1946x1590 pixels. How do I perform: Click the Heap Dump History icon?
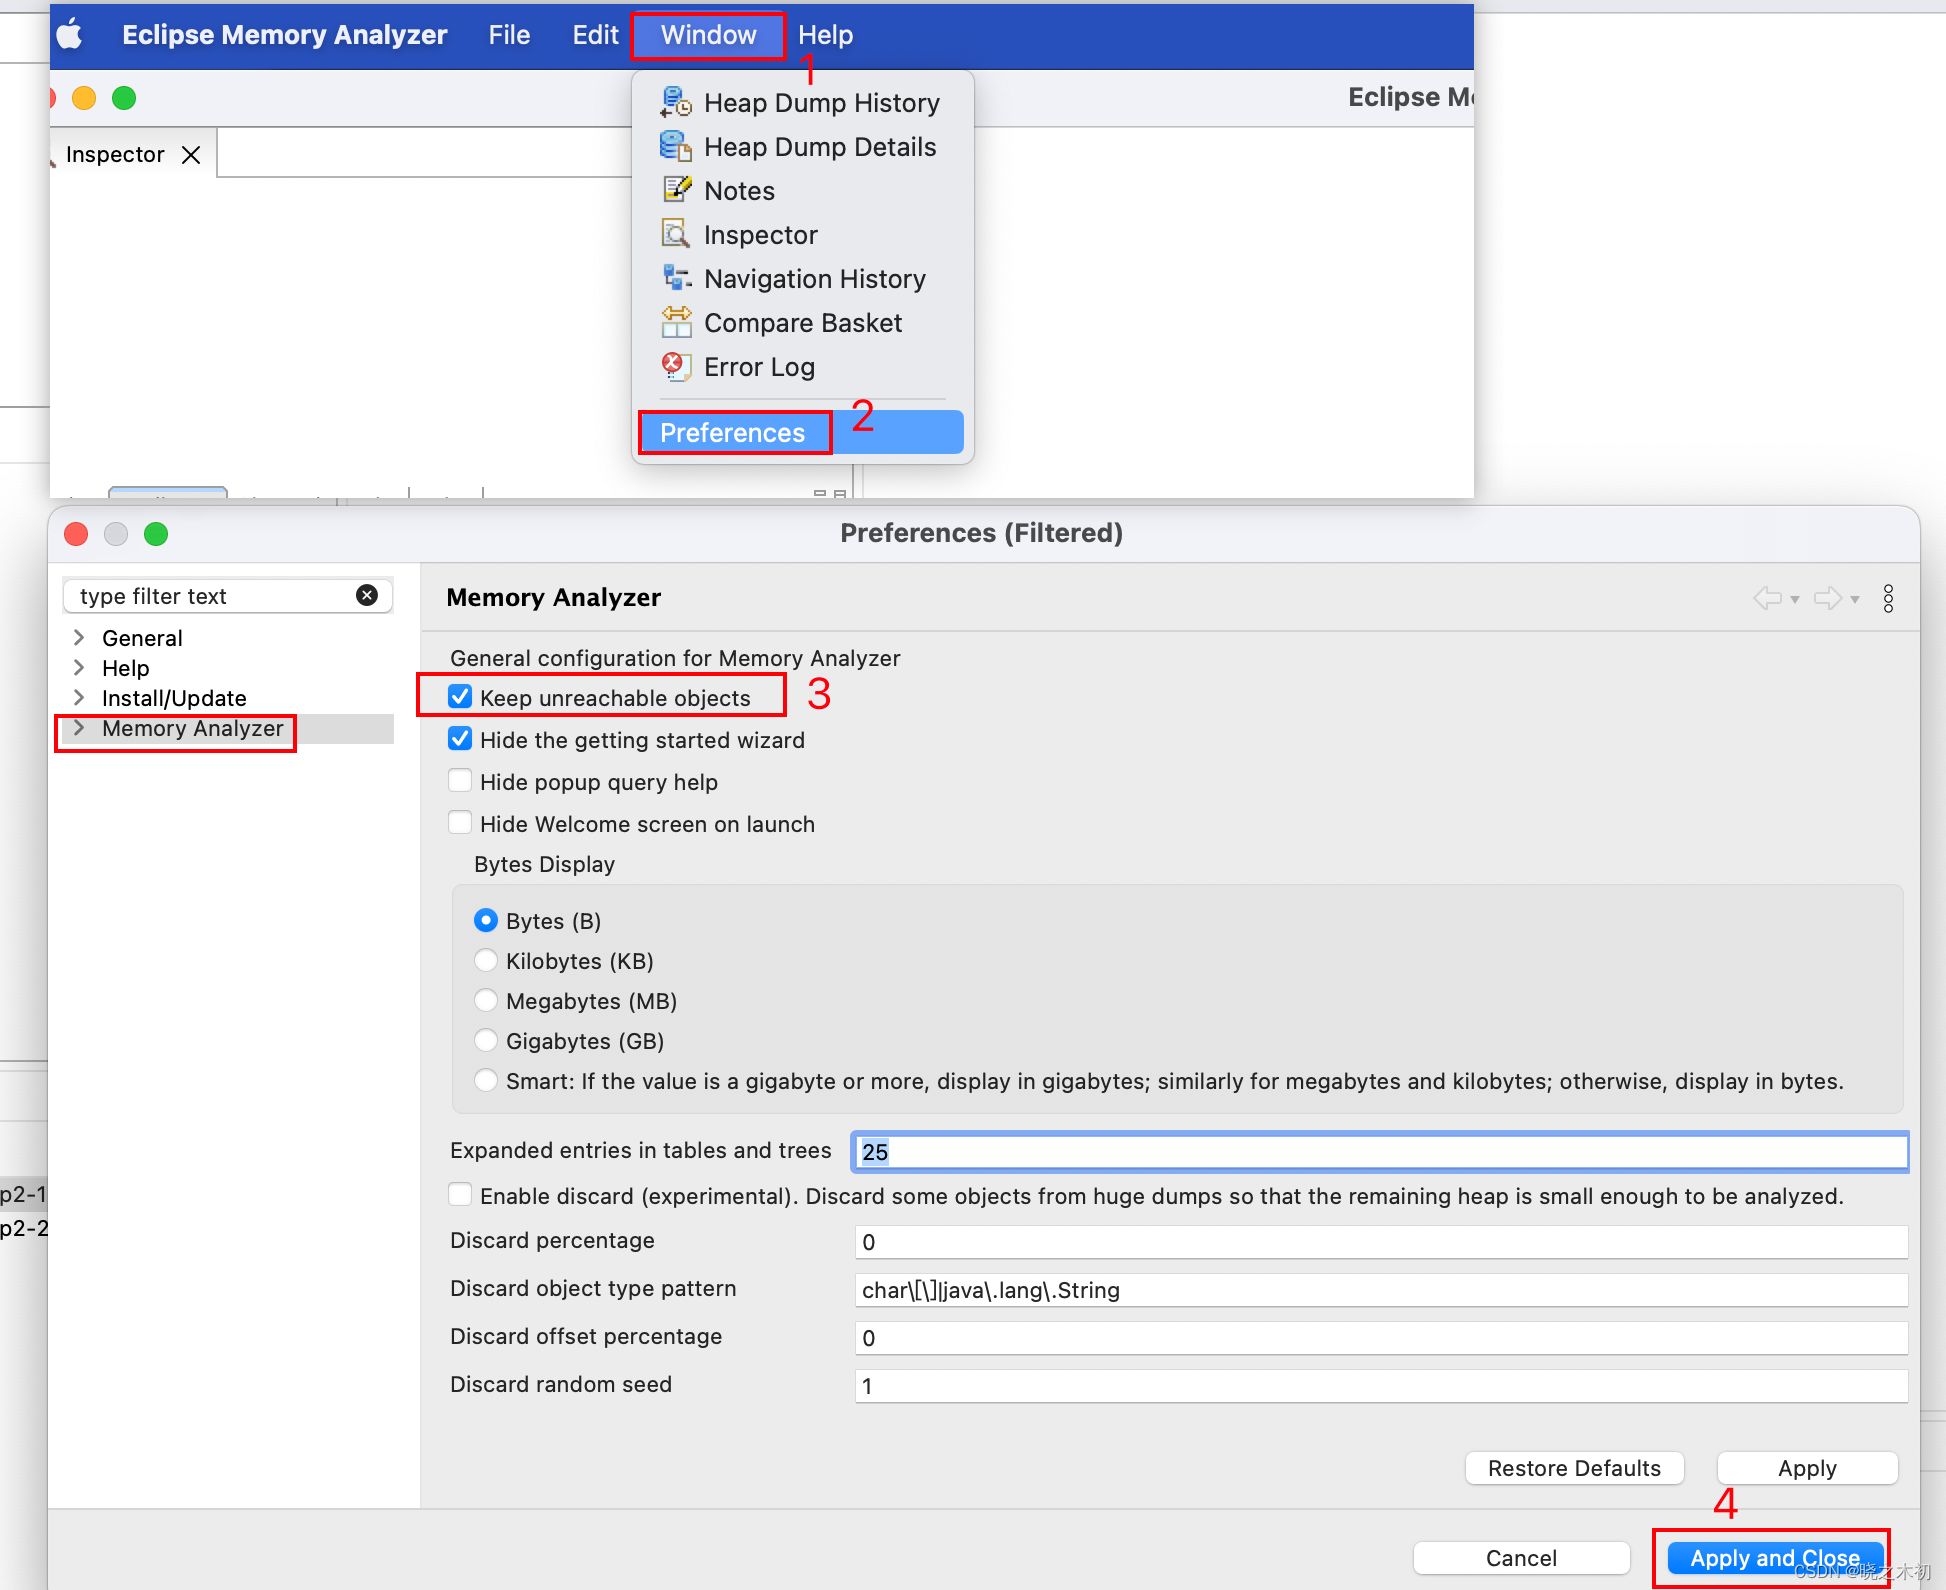click(676, 102)
